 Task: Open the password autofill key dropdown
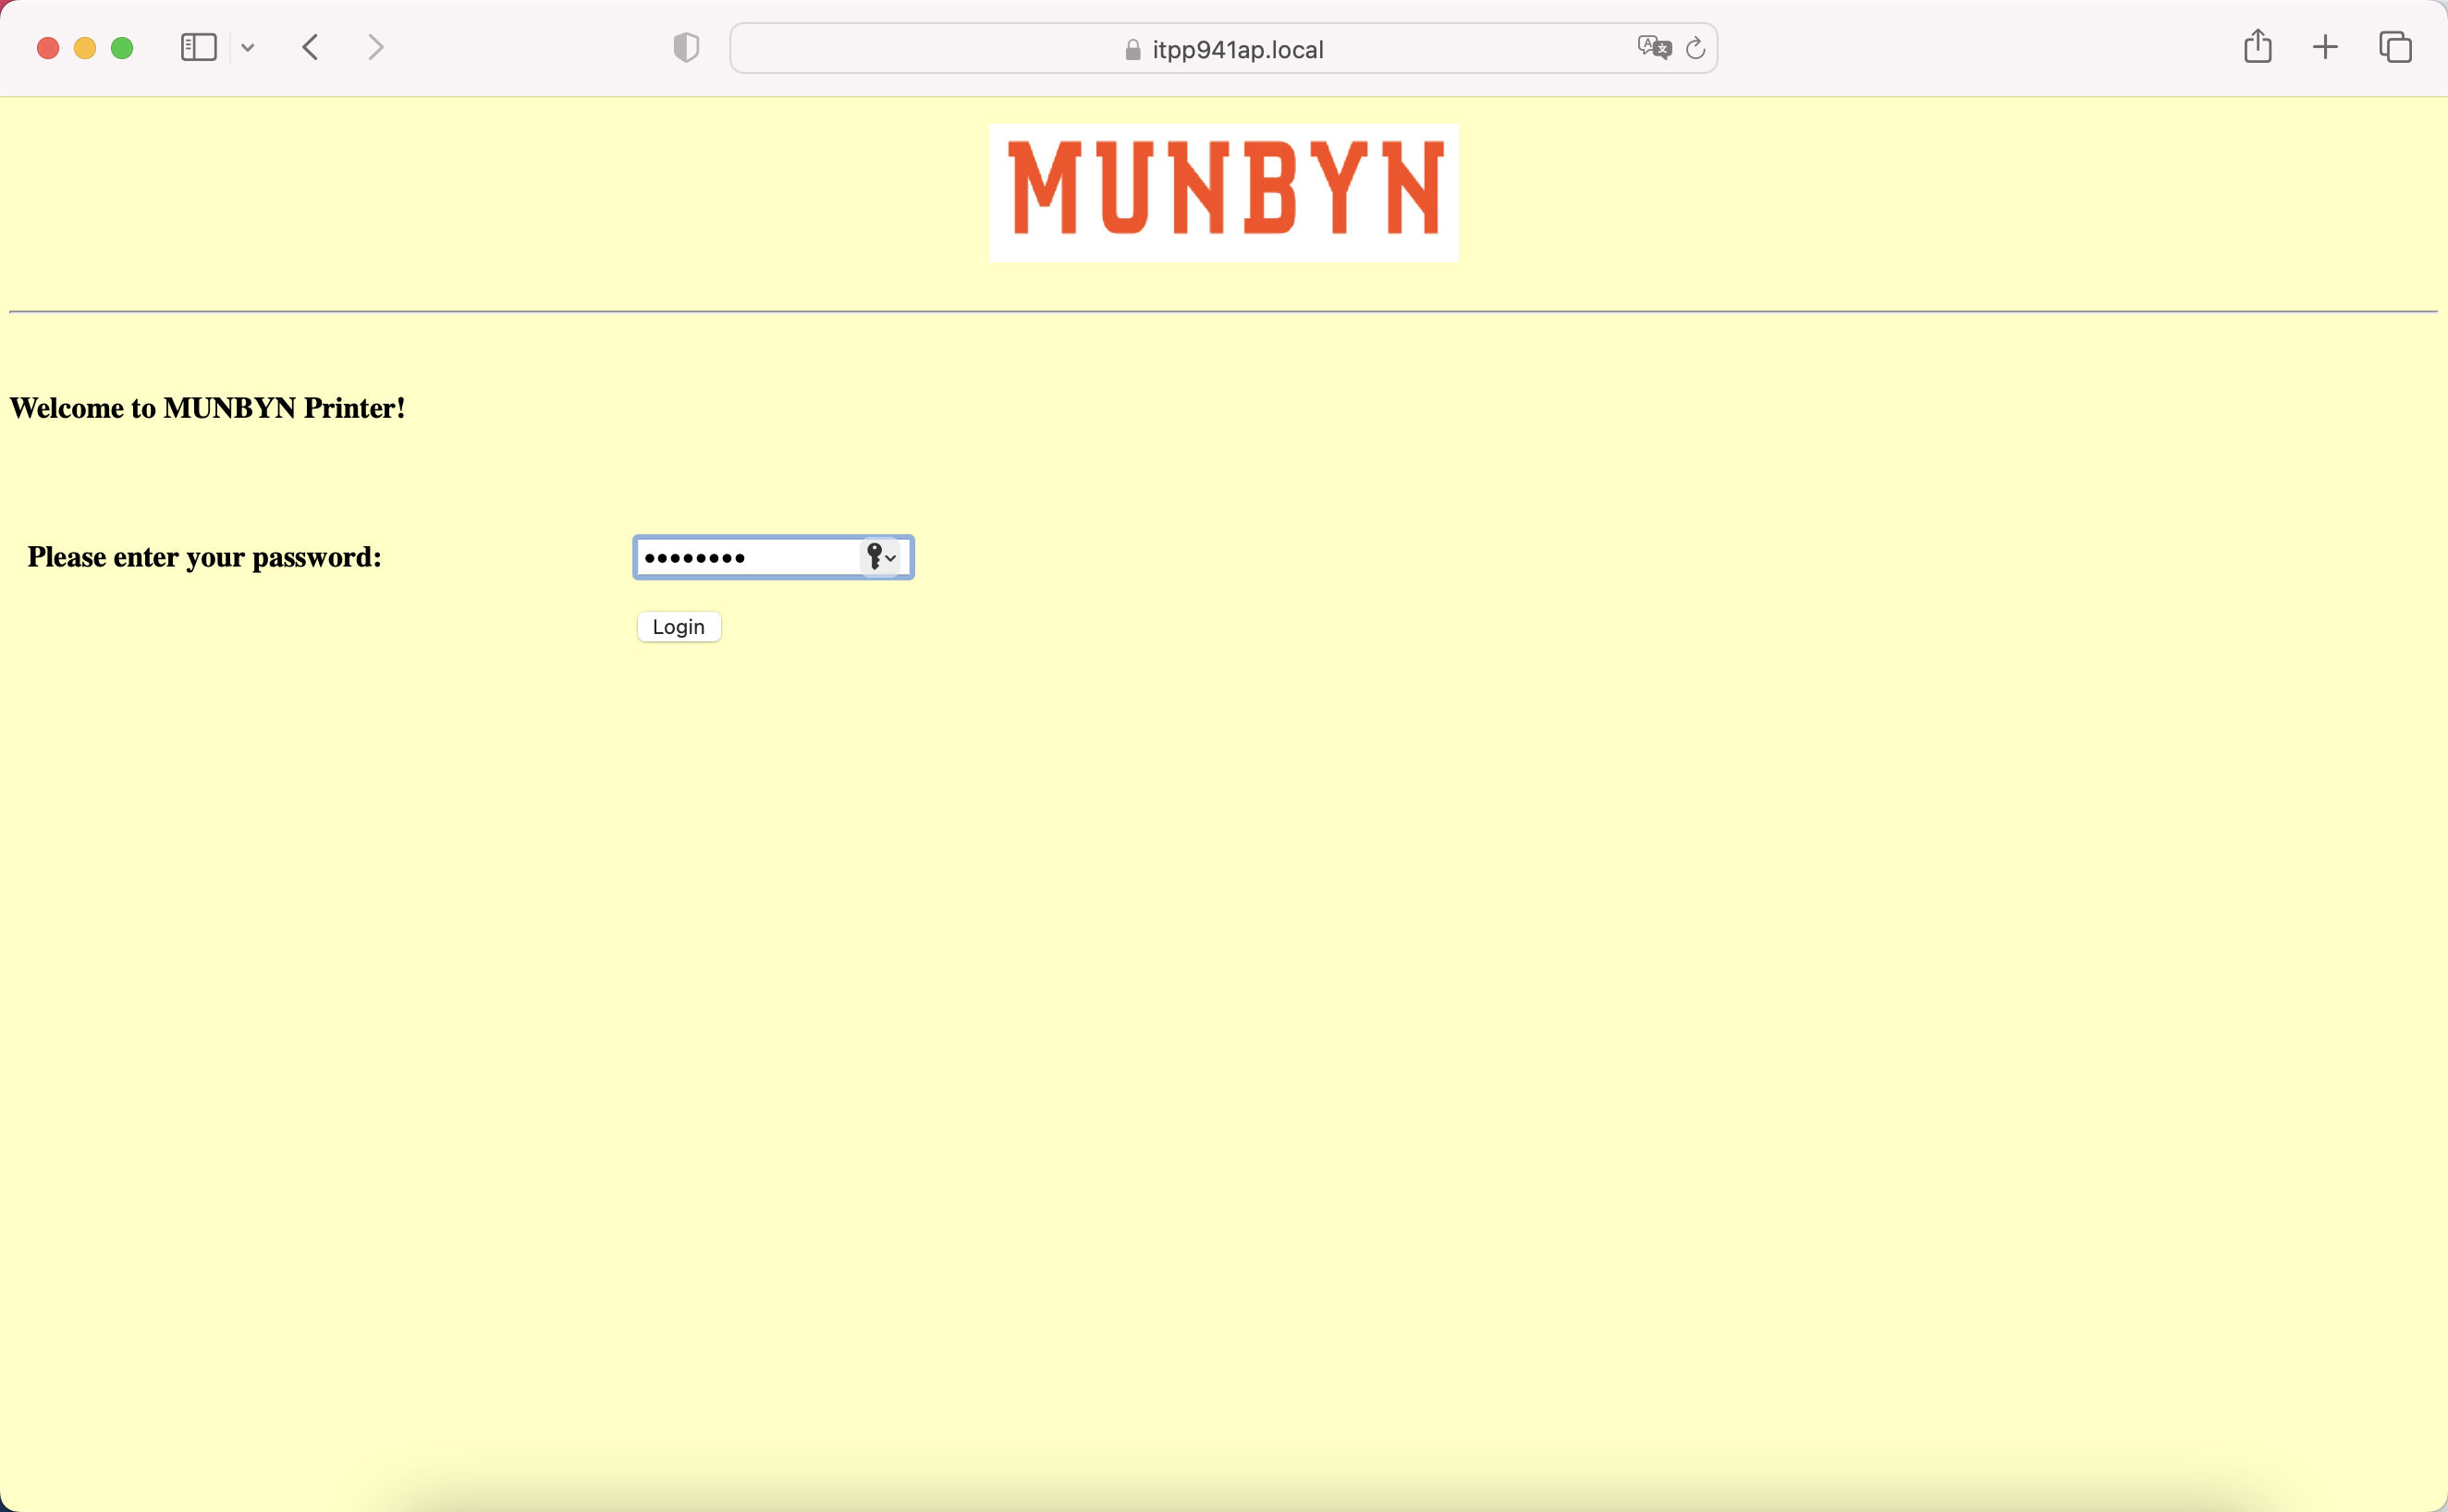[881, 557]
